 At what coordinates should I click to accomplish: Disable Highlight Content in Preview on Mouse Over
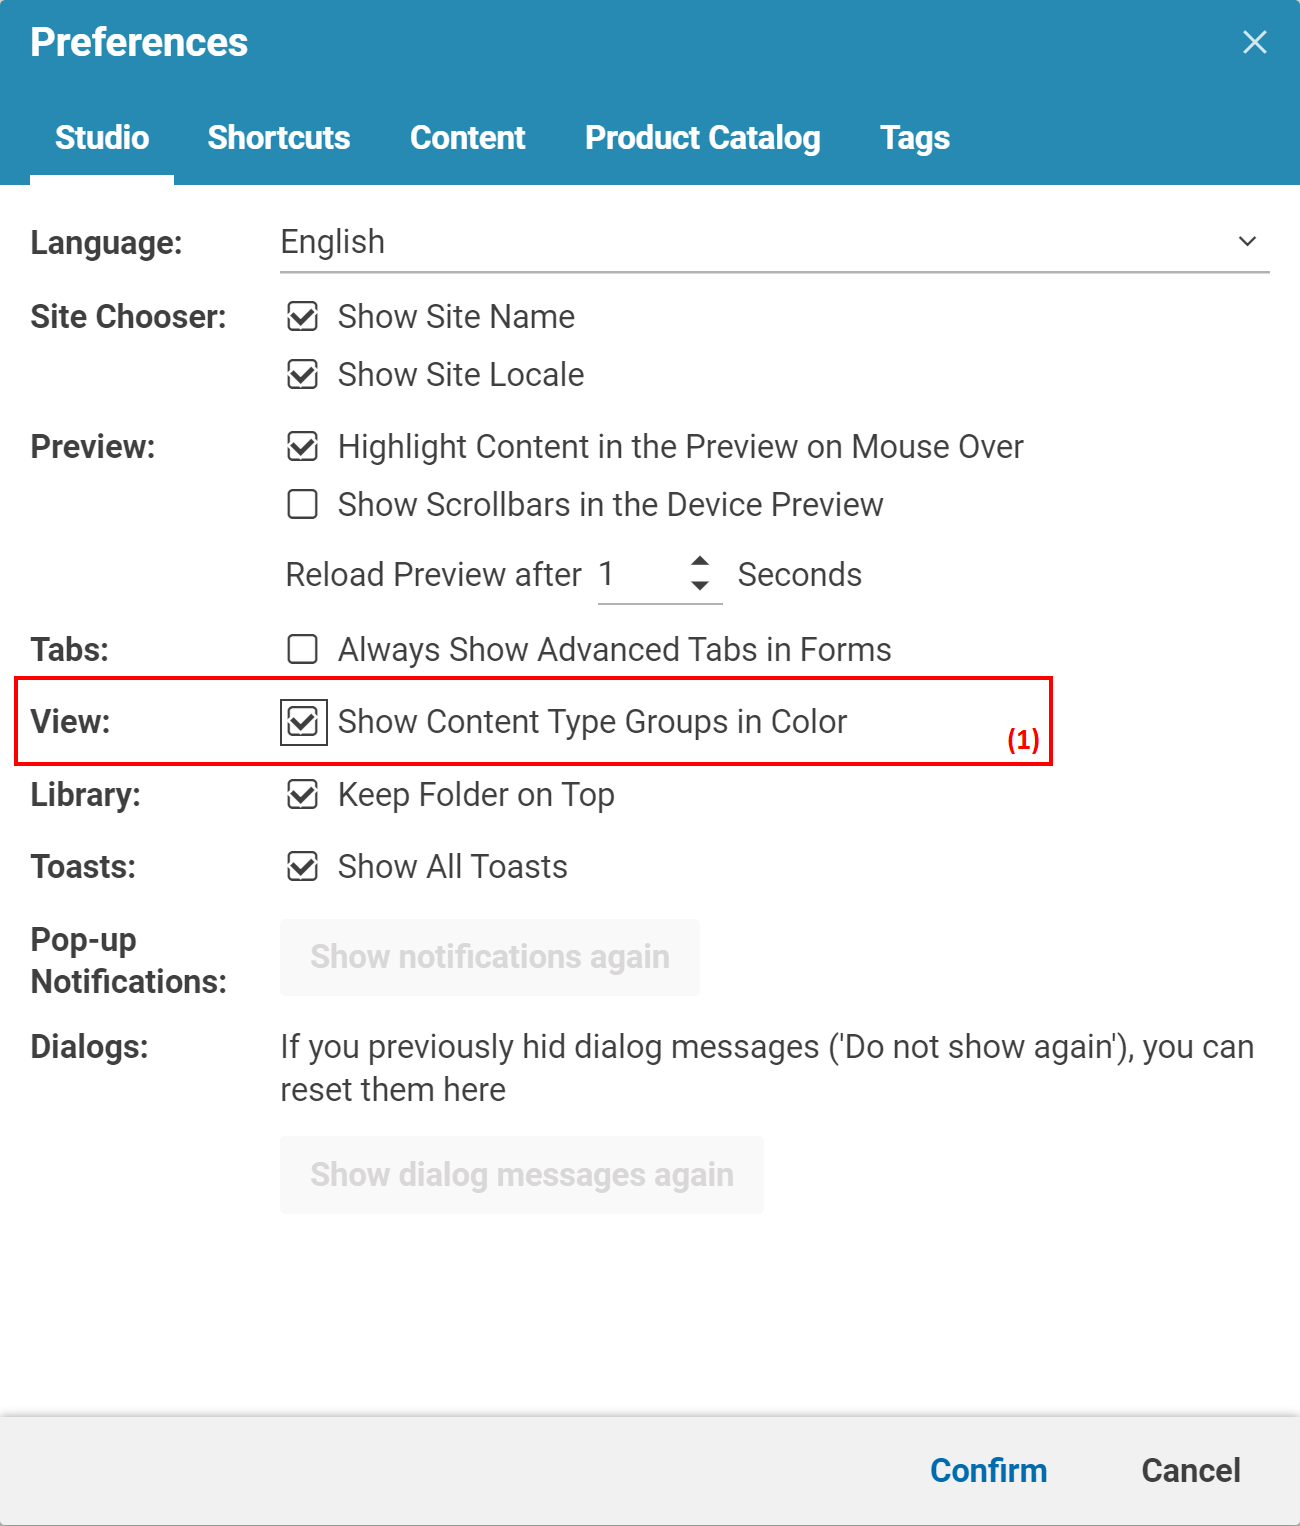(303, 447)
